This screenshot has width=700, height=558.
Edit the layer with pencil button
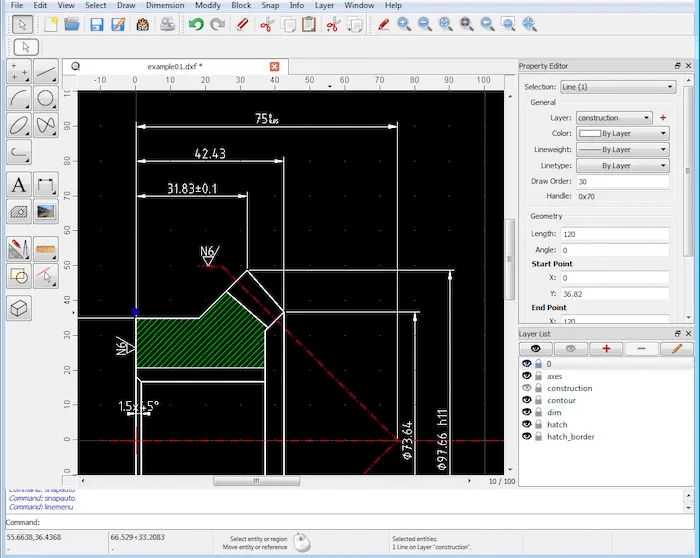tap(677, 349)
